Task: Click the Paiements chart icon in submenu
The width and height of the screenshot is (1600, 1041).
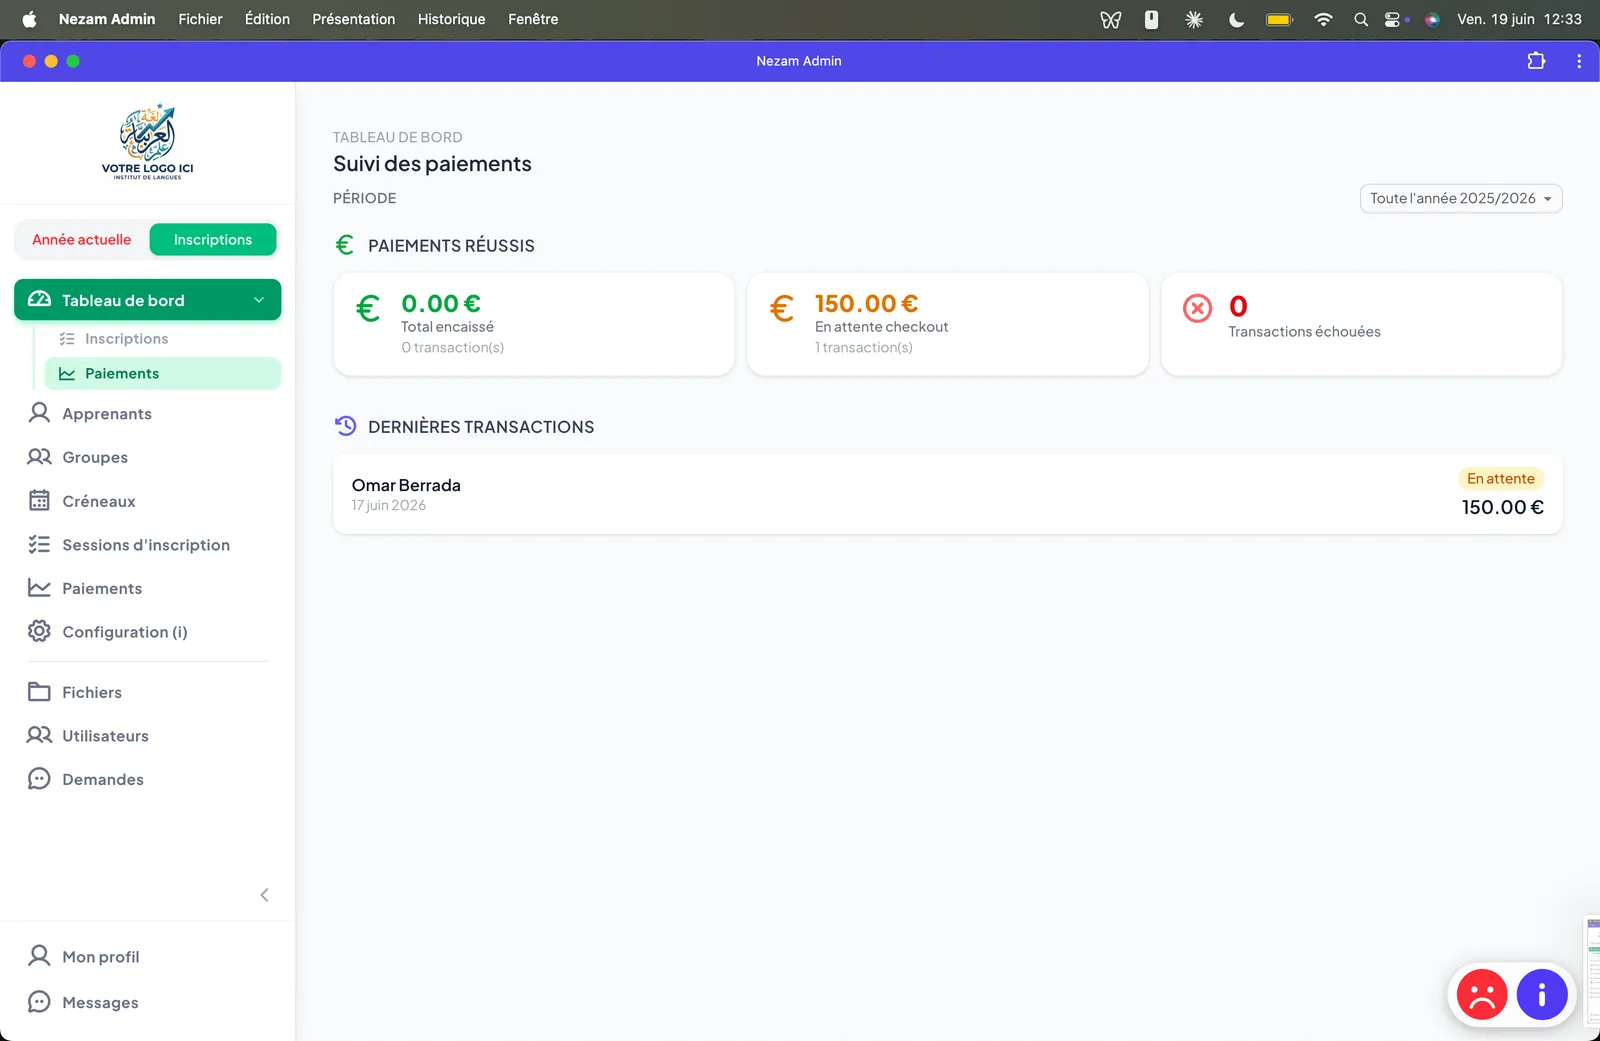Action: point(67,374)
